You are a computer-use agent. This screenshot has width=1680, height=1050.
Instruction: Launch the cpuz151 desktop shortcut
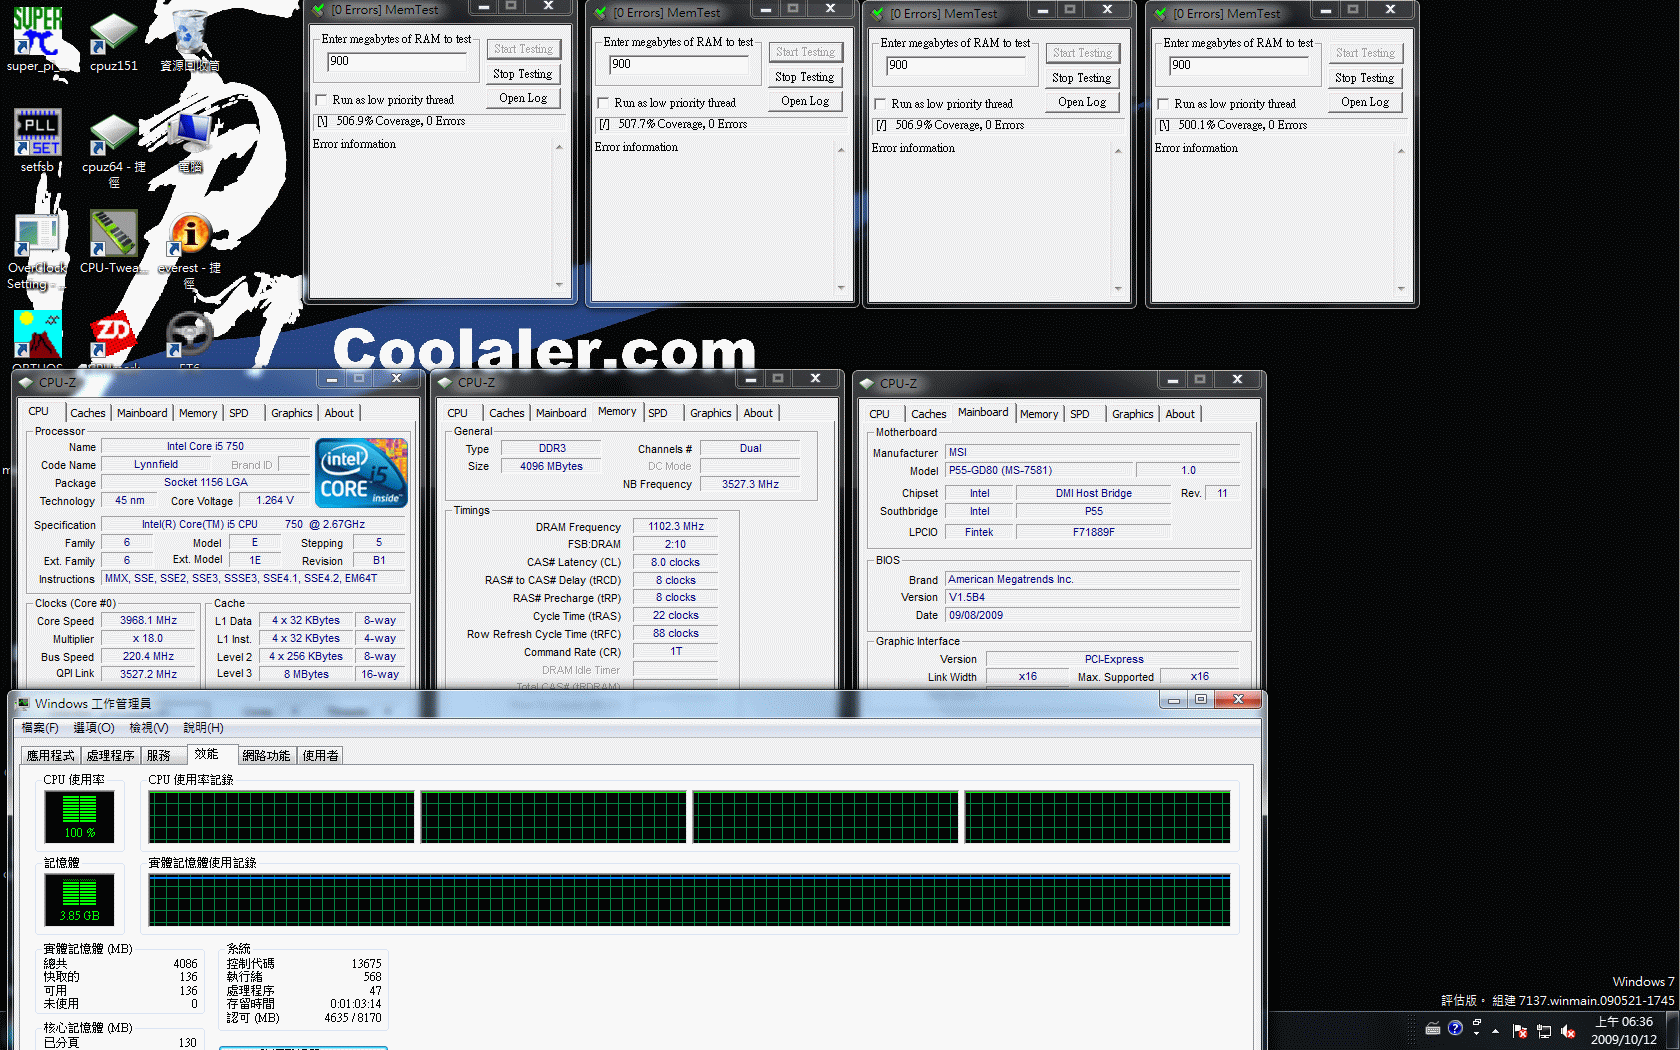click(114, 40)
